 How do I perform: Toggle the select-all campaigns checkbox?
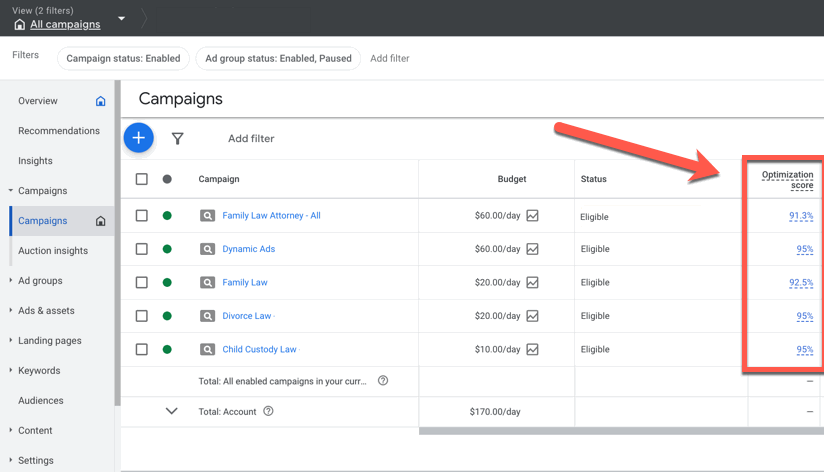click(141, 179)
